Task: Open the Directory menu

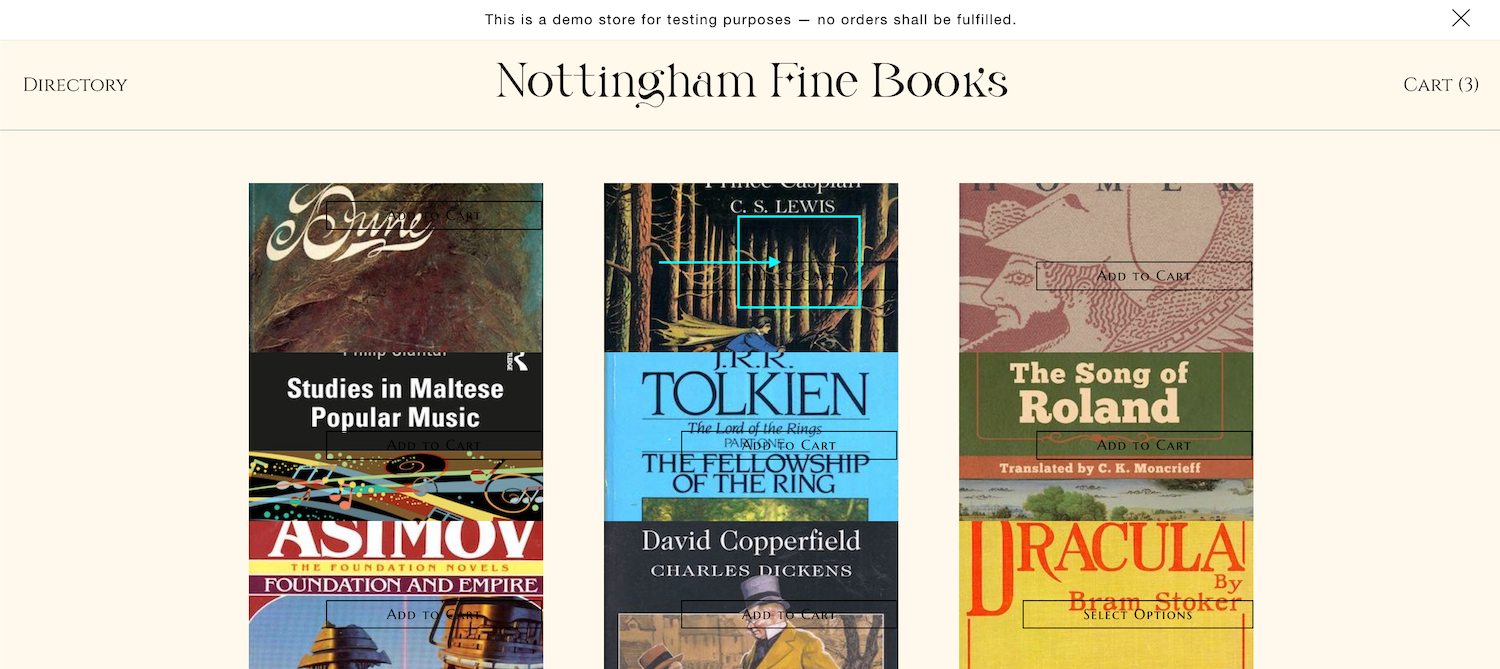Action: (x=75, y=85)
